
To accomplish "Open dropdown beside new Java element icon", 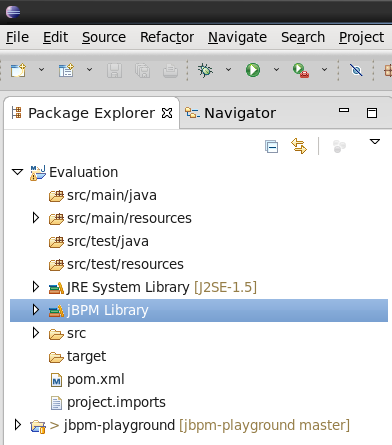I will pyautogui.click(x=89, y=70).
